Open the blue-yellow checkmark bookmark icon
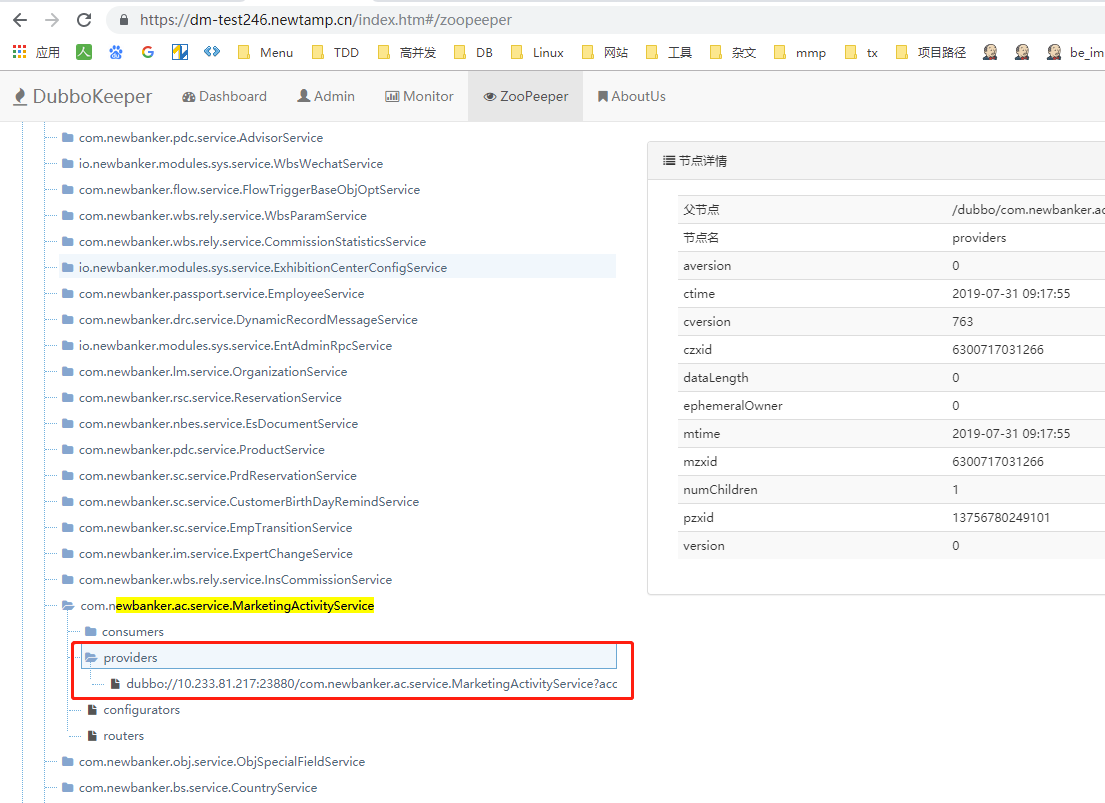1105x803 pixels. click(180, 52)
